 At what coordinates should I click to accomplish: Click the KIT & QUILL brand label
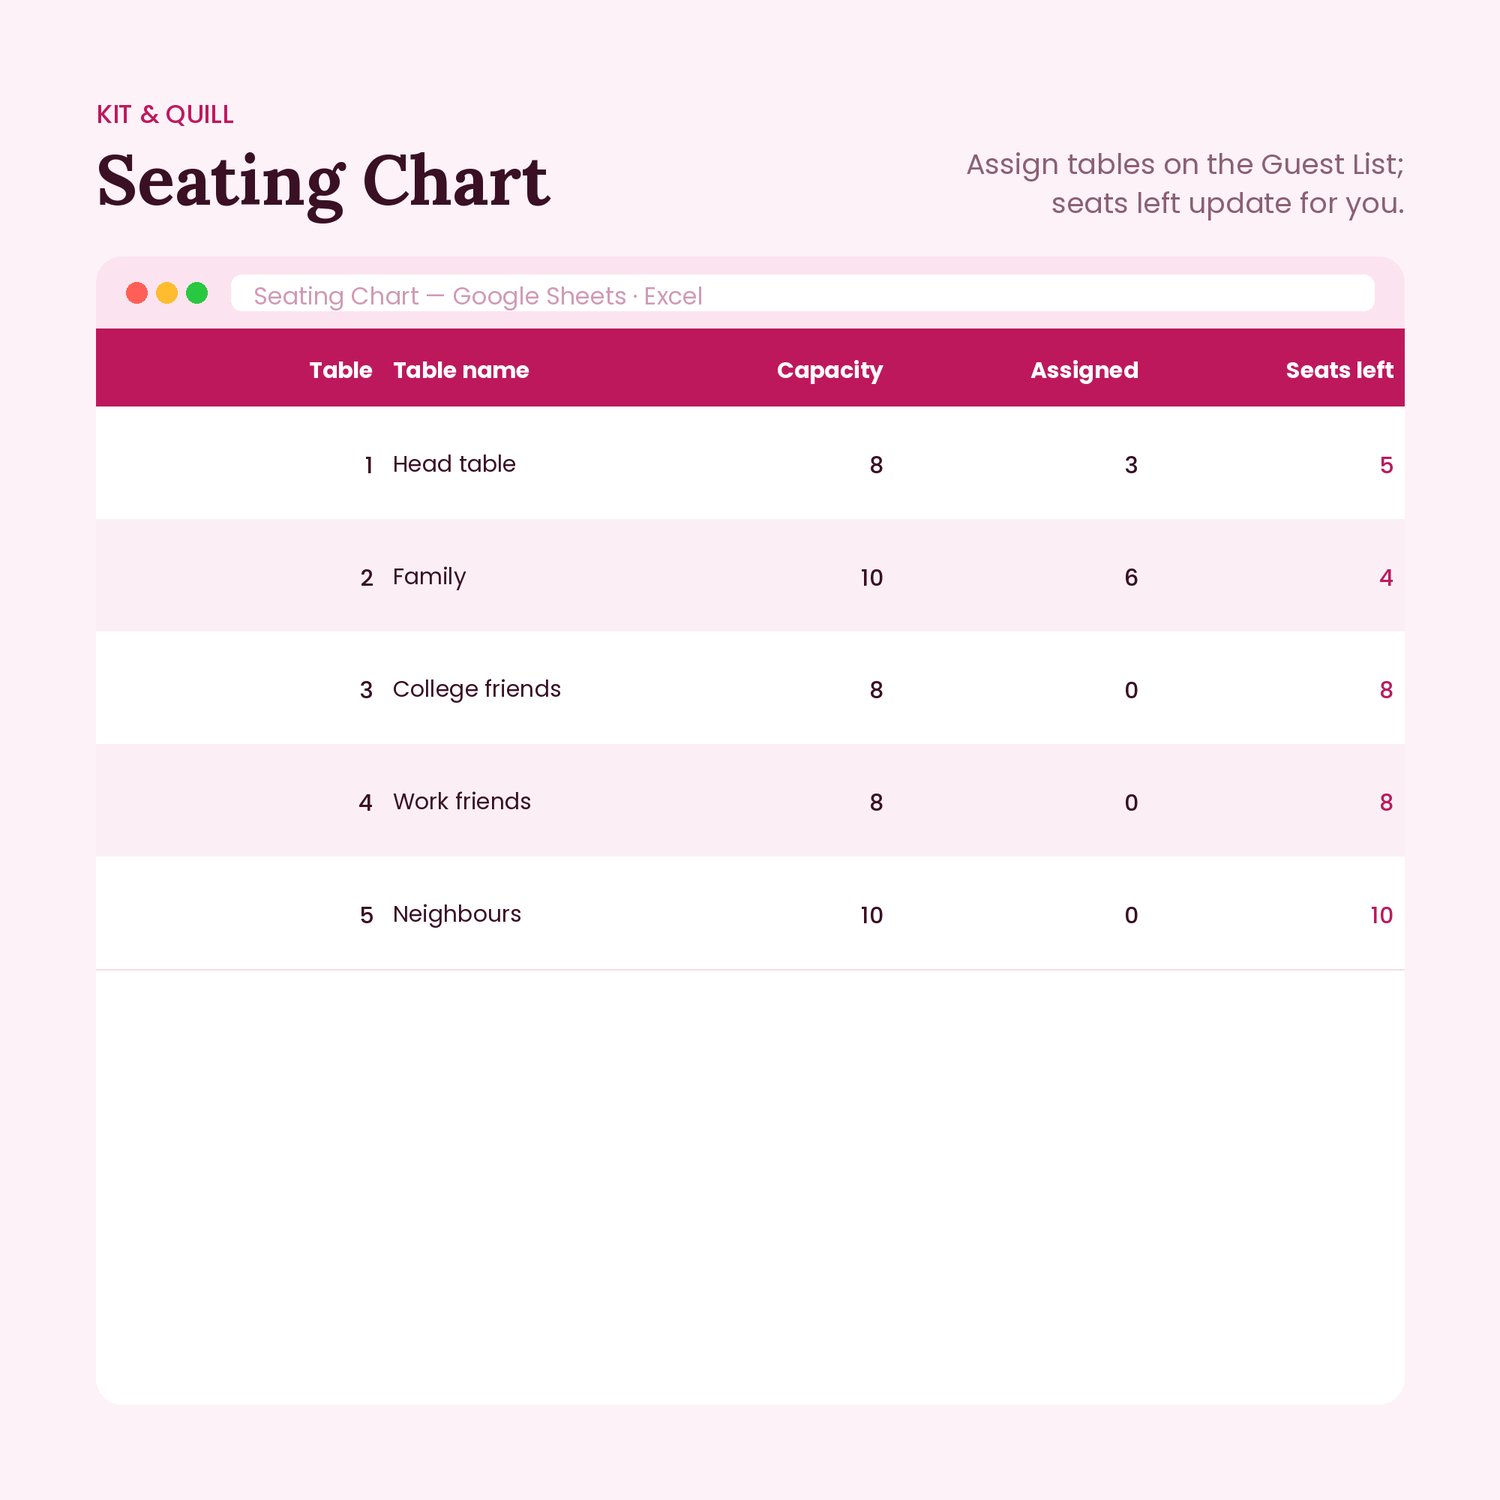coord(165,115)
